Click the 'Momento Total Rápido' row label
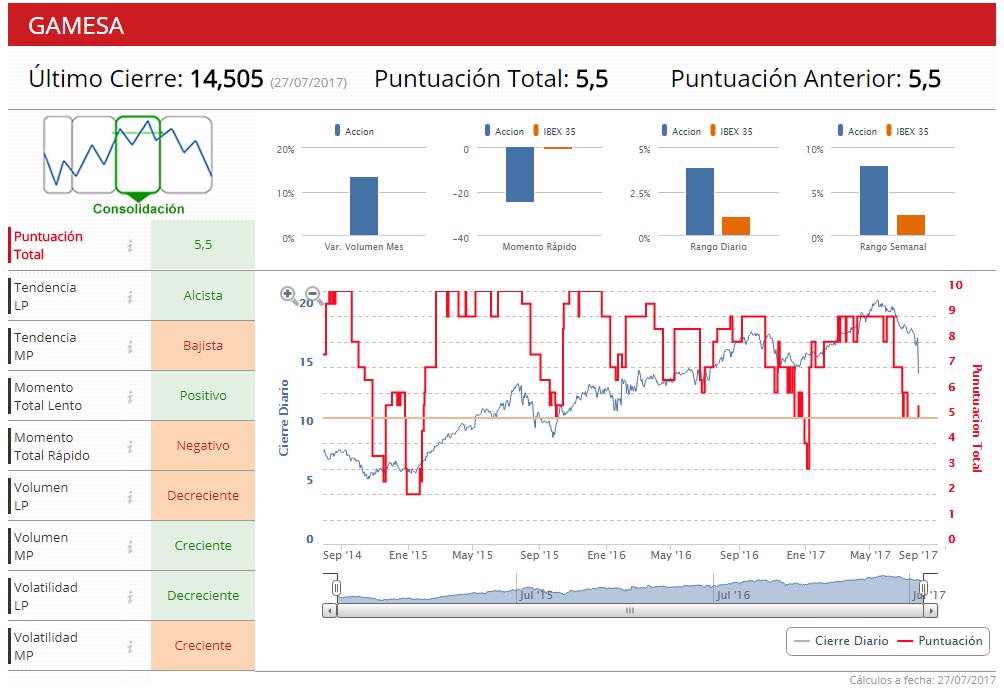 [x=52, y=446]
